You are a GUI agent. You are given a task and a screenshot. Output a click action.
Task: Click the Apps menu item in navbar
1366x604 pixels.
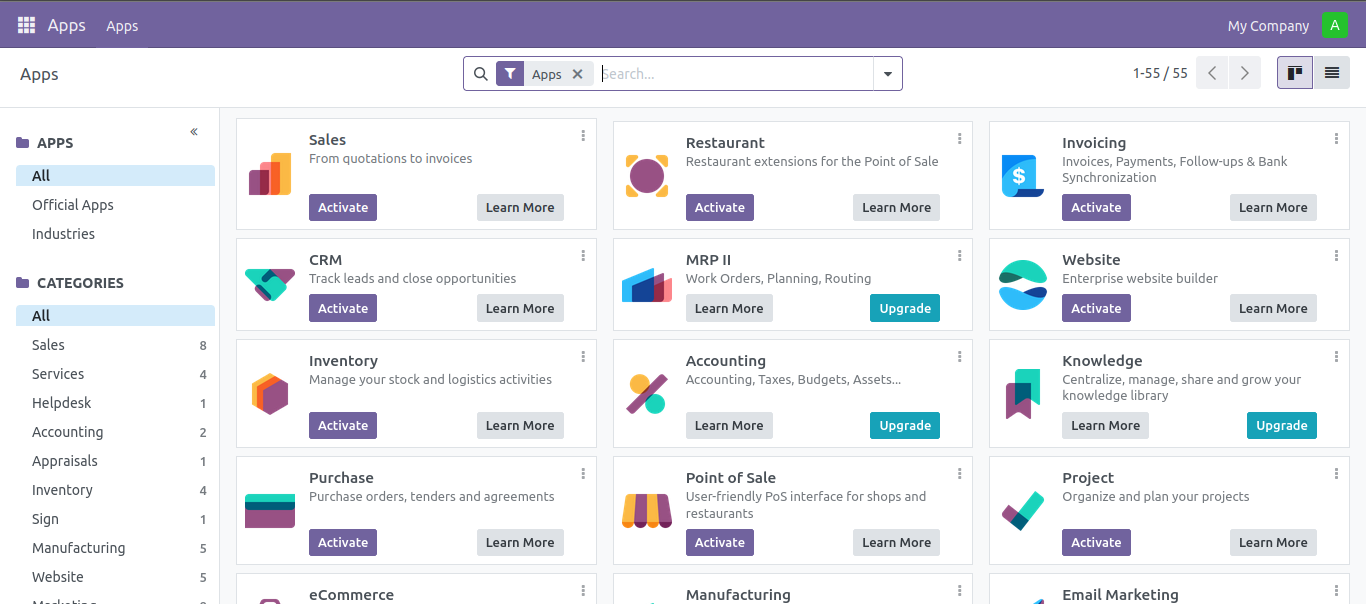(x=122, y=26)
